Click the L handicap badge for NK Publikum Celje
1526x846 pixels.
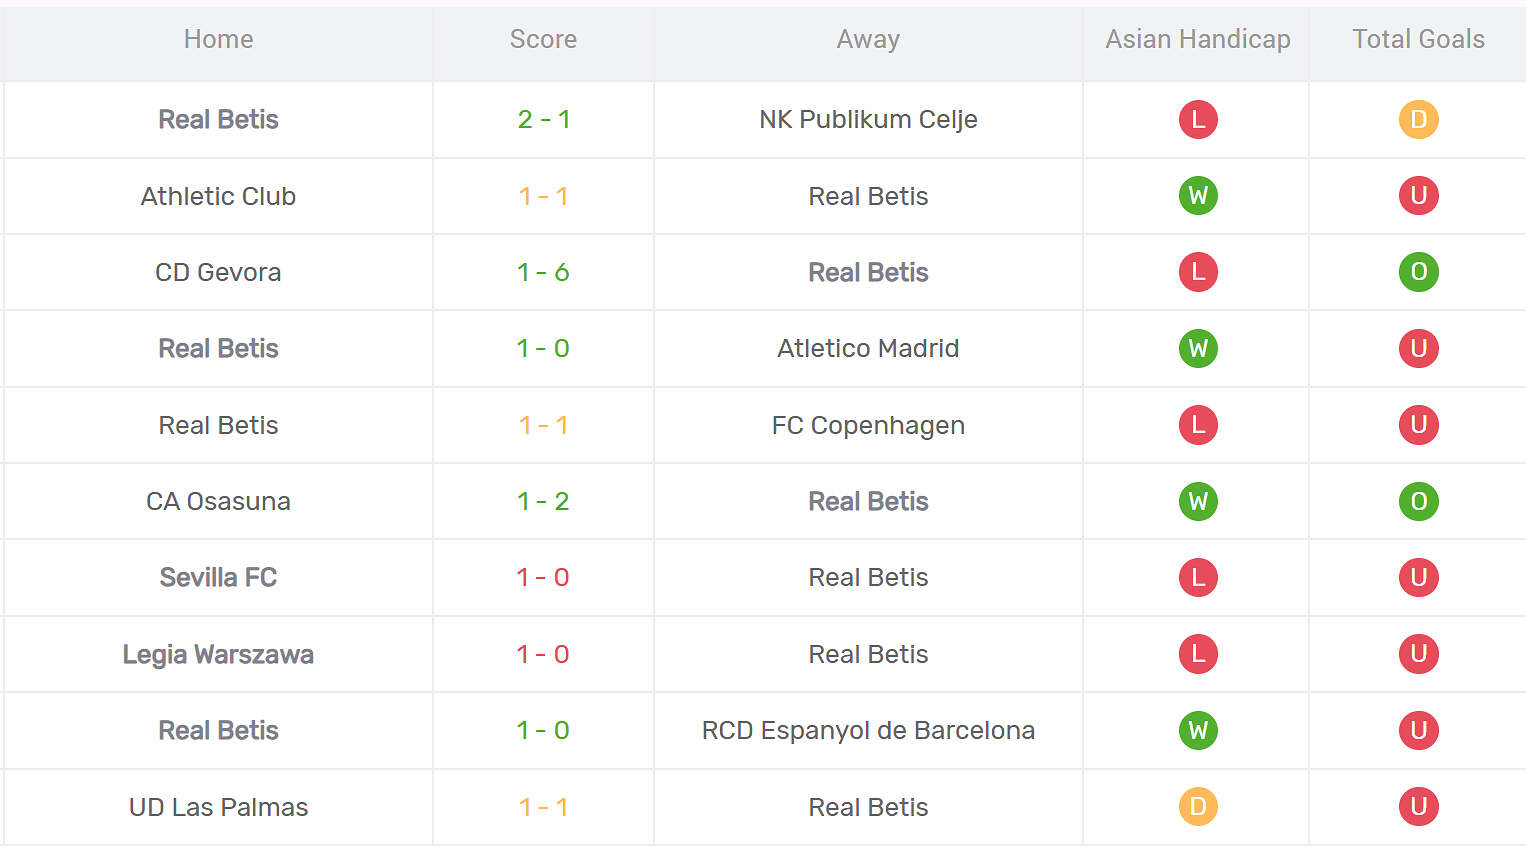(x=1198, y=120)
